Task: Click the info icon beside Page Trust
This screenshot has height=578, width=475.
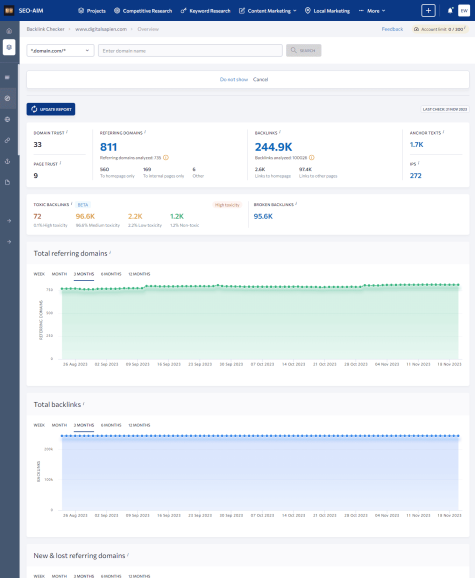Action: coord(60,163)
